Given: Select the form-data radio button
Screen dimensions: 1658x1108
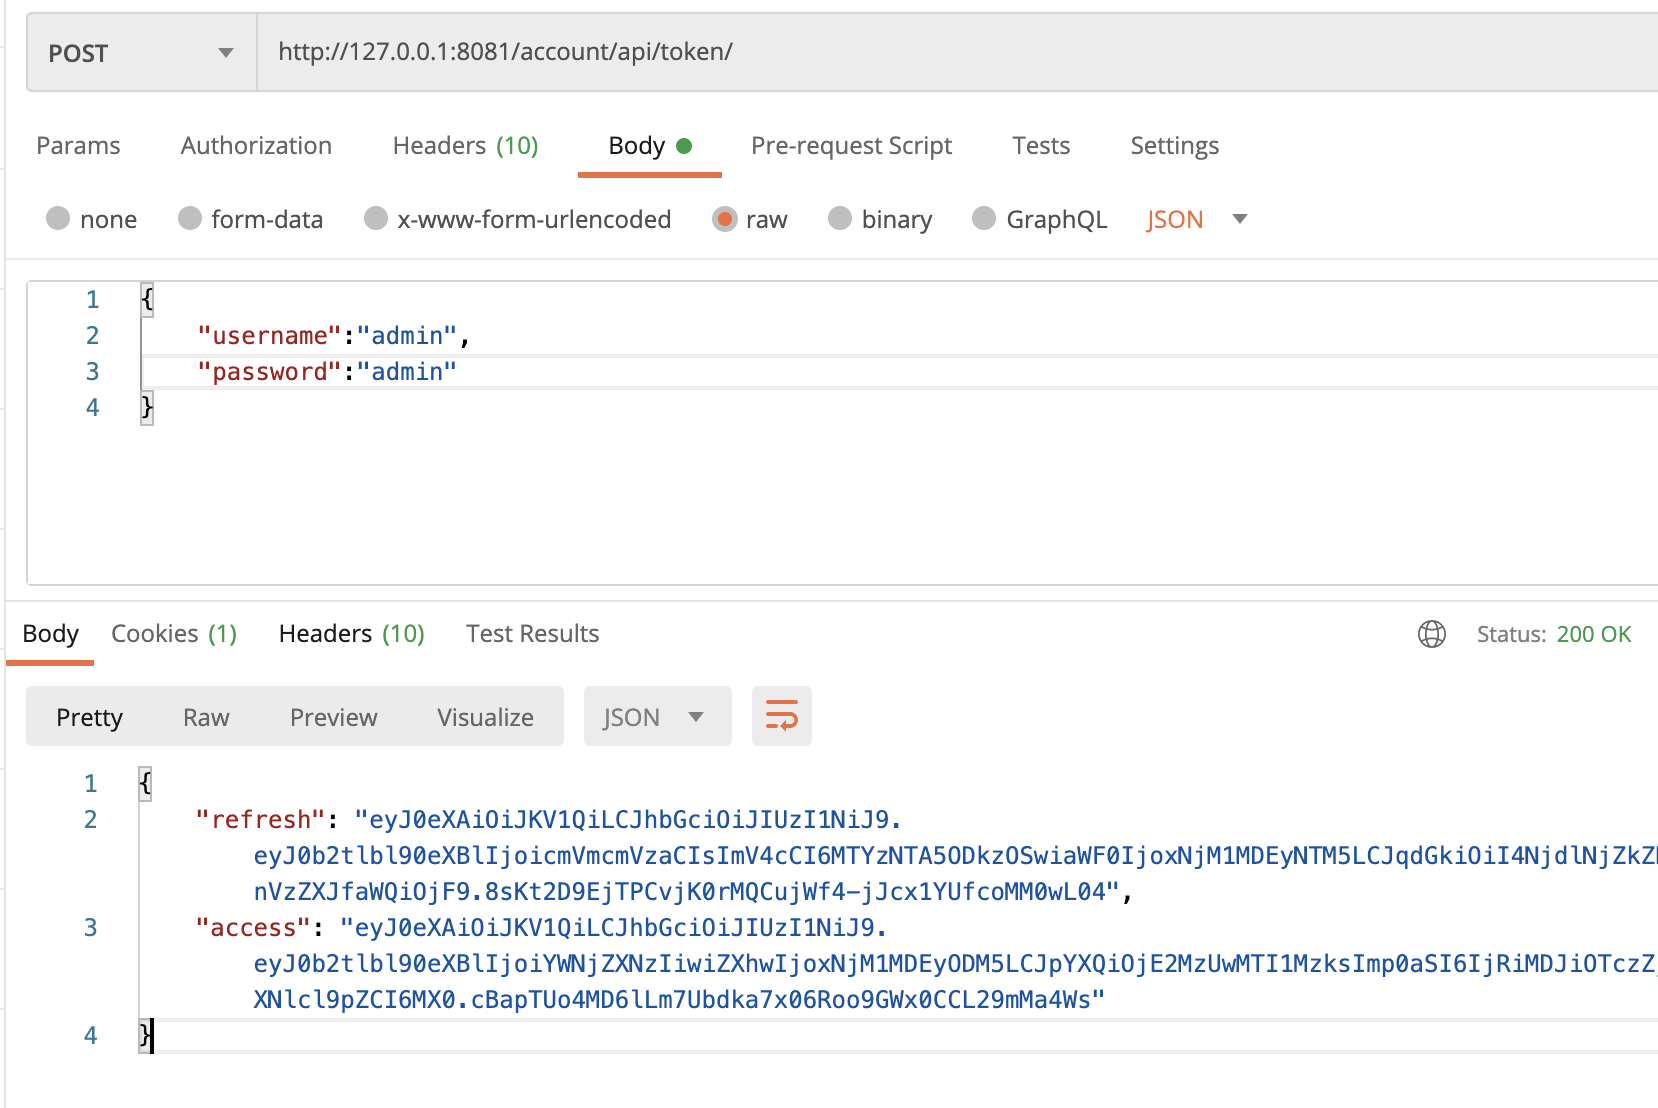Looking at the screenshot, I should [x=189, y=218].
